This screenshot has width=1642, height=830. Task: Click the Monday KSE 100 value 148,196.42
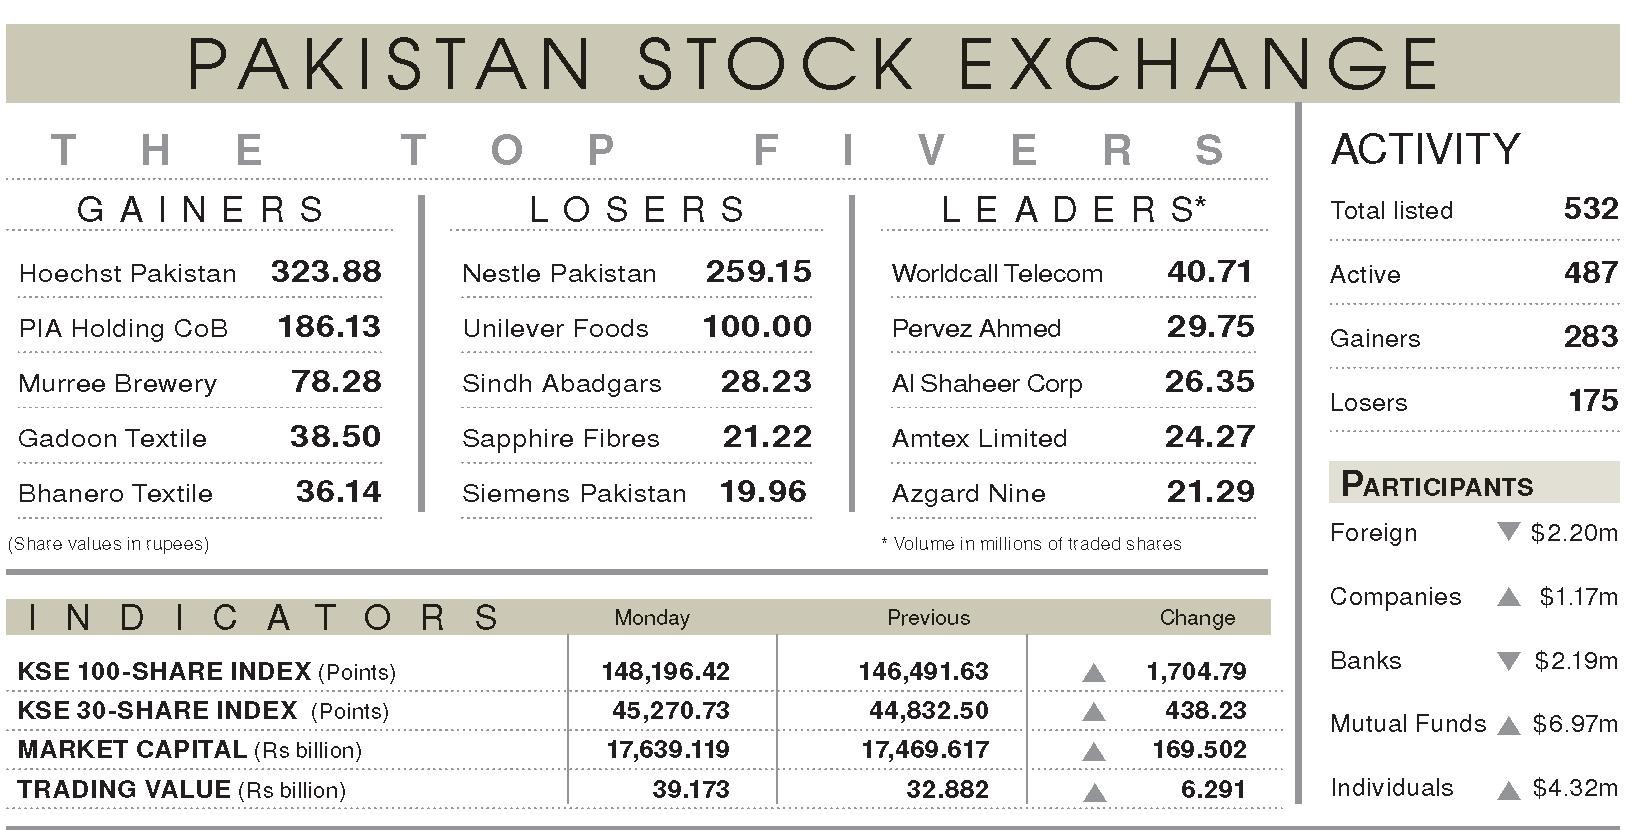click(x=665, y=671)
